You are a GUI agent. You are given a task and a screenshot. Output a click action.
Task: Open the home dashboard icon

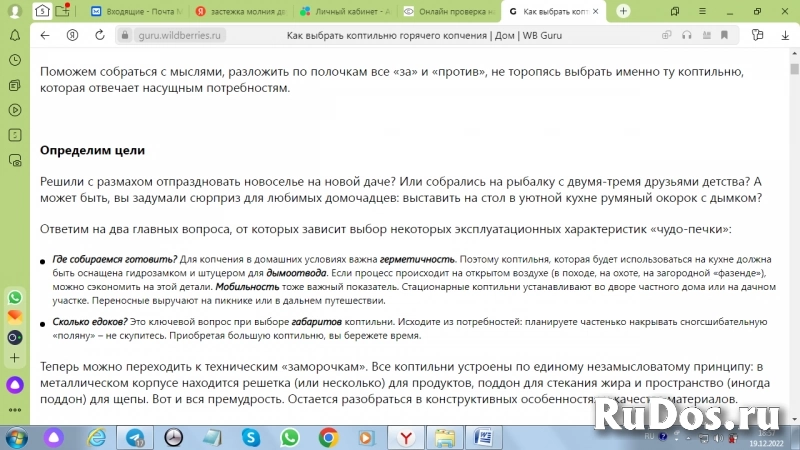point(42,11)
